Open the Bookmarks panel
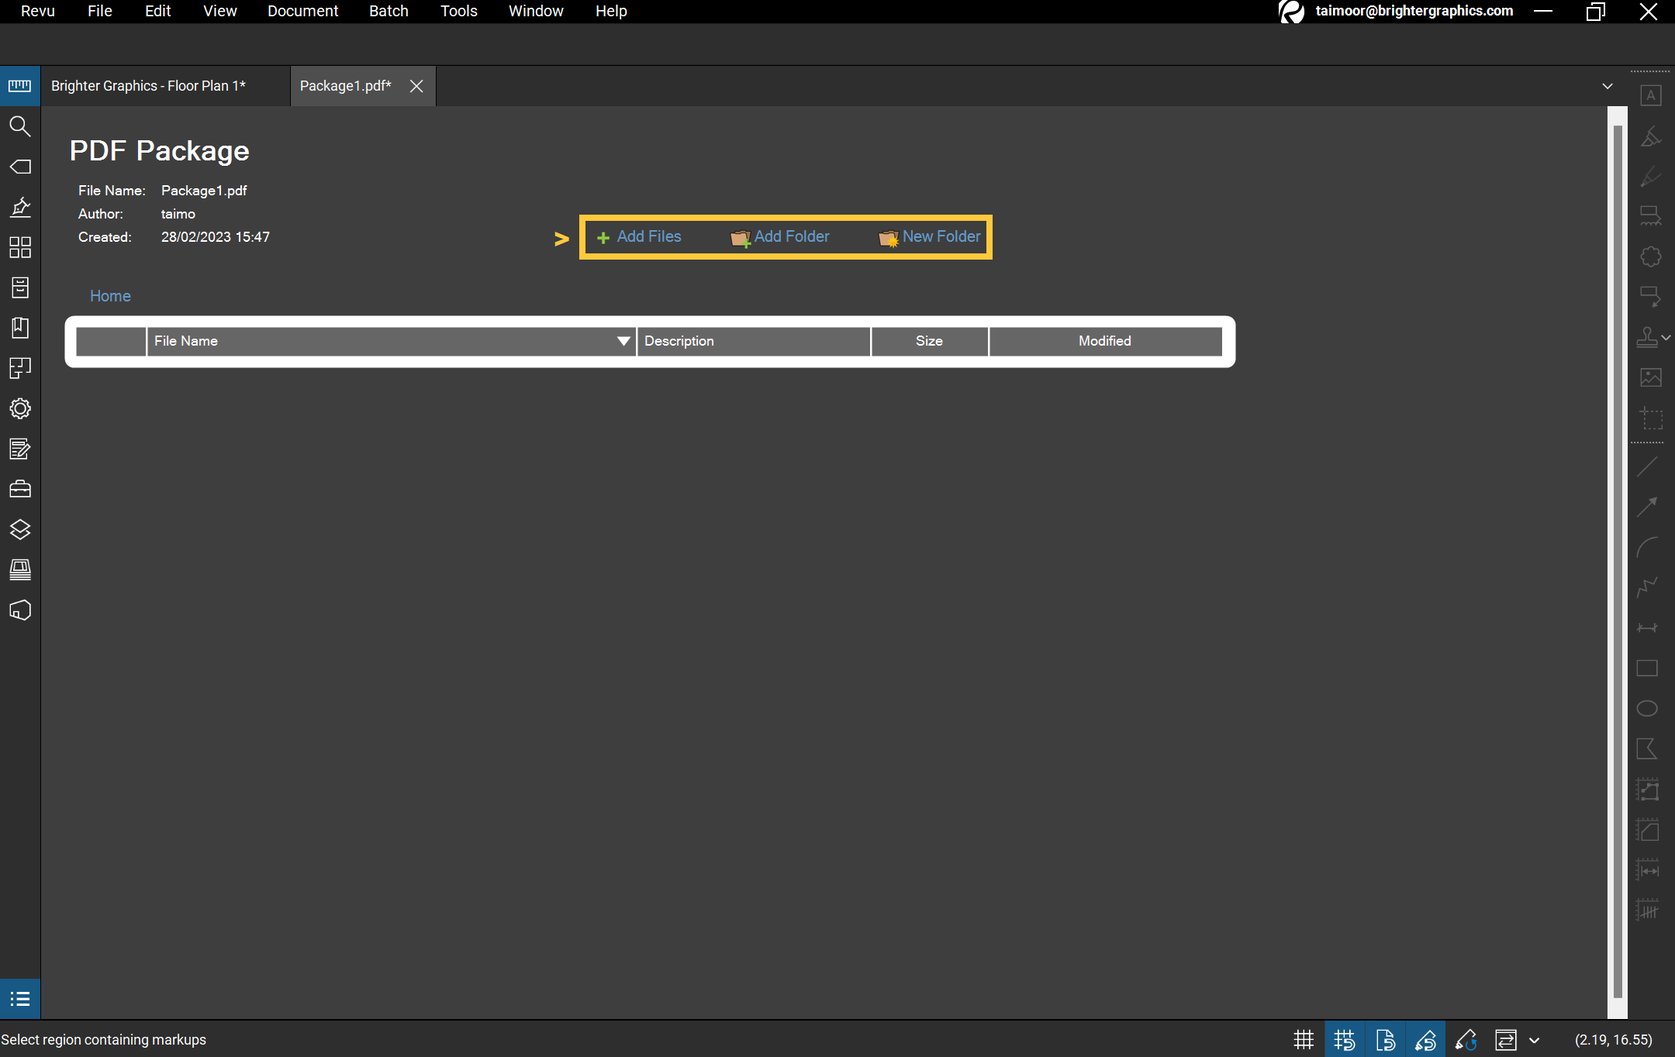The height and width of the screenshot is (1057, 1675). [x=20, y=327]
